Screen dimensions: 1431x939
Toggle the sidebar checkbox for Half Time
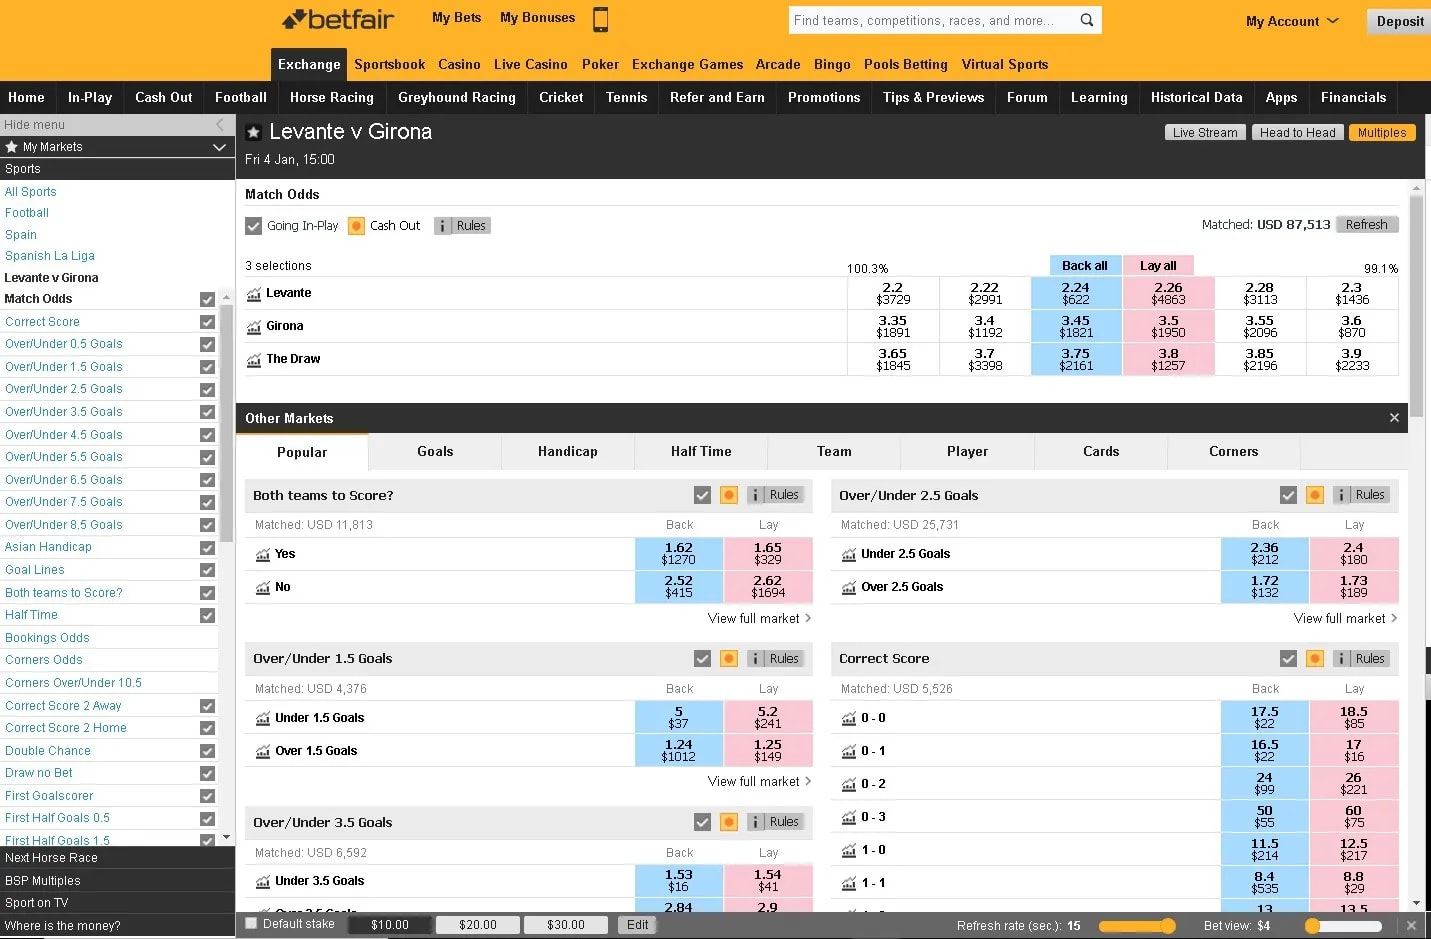[x=207, y=615]
